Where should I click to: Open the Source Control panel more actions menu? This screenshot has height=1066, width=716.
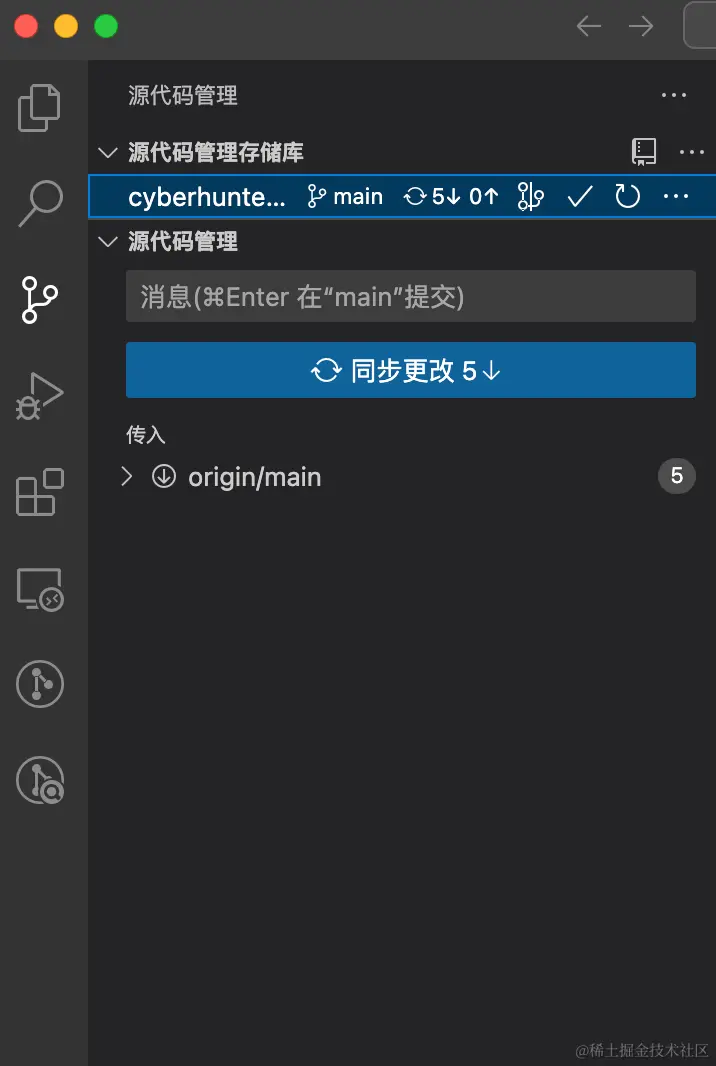(674, 95)
